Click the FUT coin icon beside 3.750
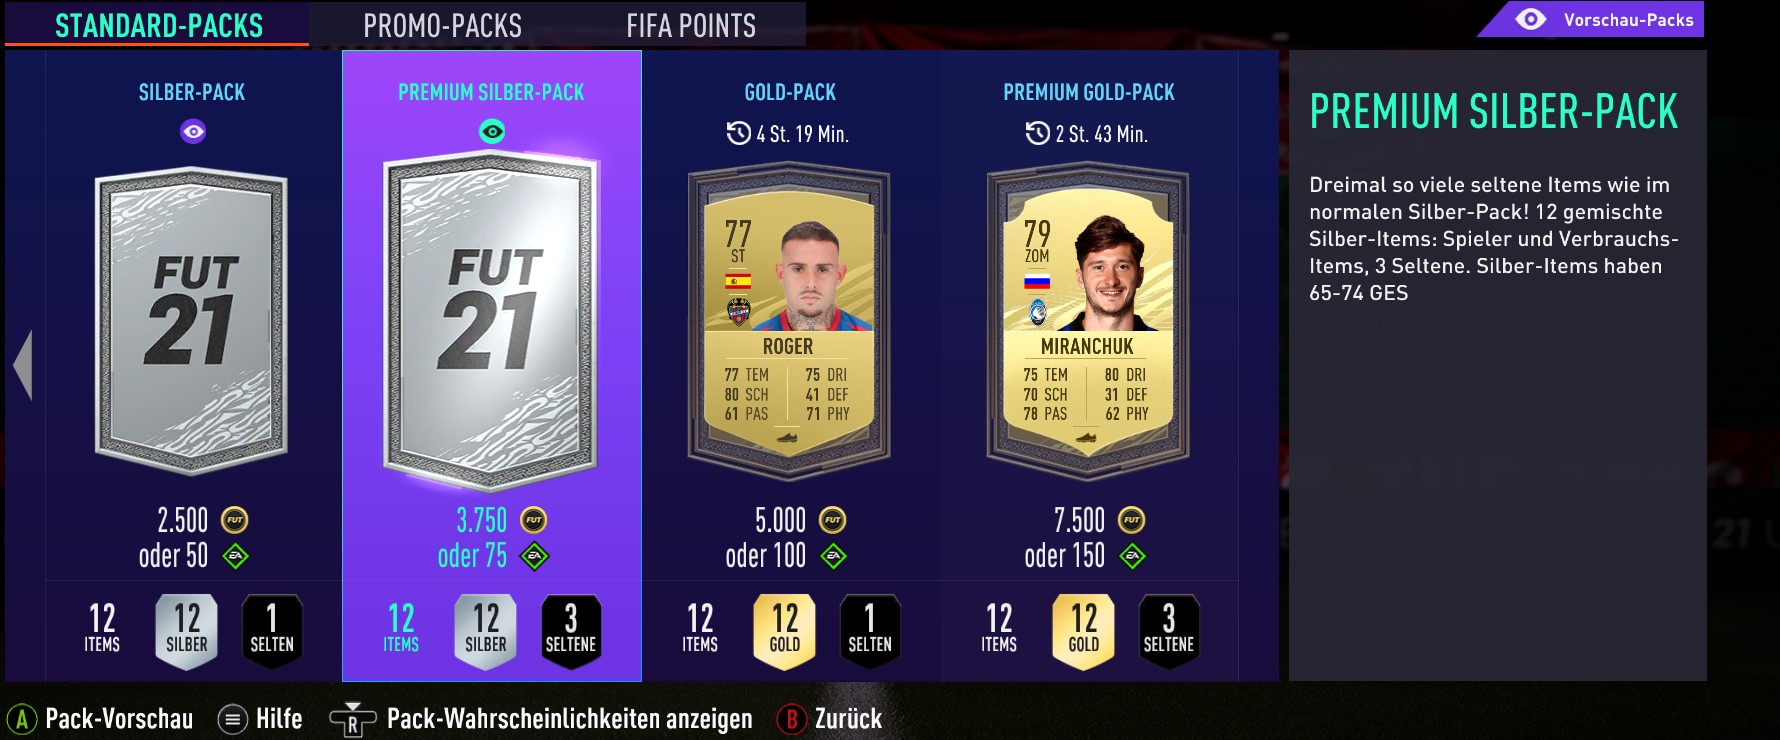 click(x=534, y=520)
